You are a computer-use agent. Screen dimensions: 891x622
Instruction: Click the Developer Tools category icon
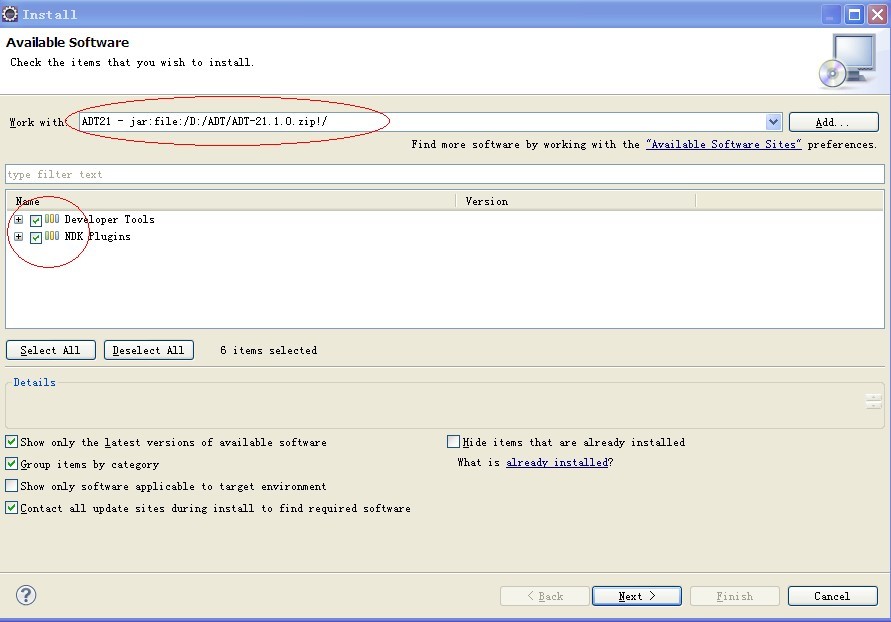tap(52, 219)
